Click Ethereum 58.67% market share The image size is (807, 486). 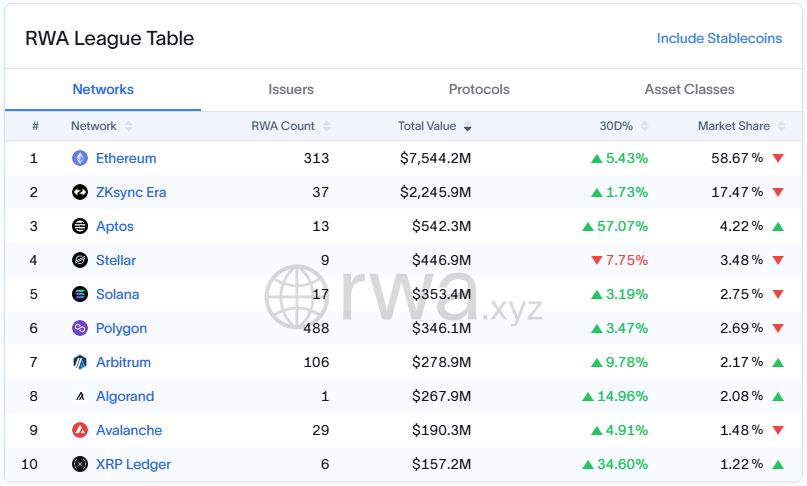pos(737,158)
